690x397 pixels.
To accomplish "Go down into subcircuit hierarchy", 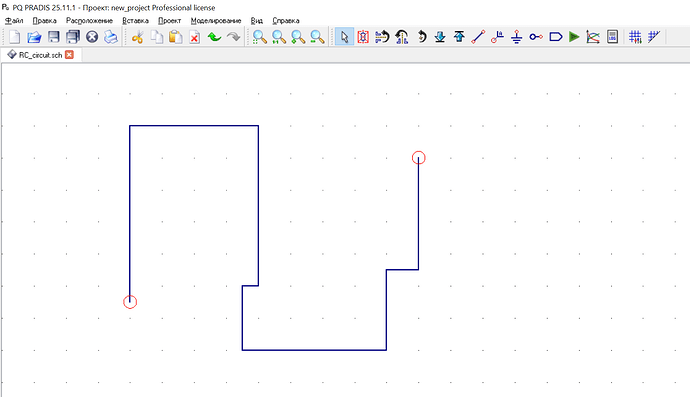I will pyautogui.click(x=440, y=37).
